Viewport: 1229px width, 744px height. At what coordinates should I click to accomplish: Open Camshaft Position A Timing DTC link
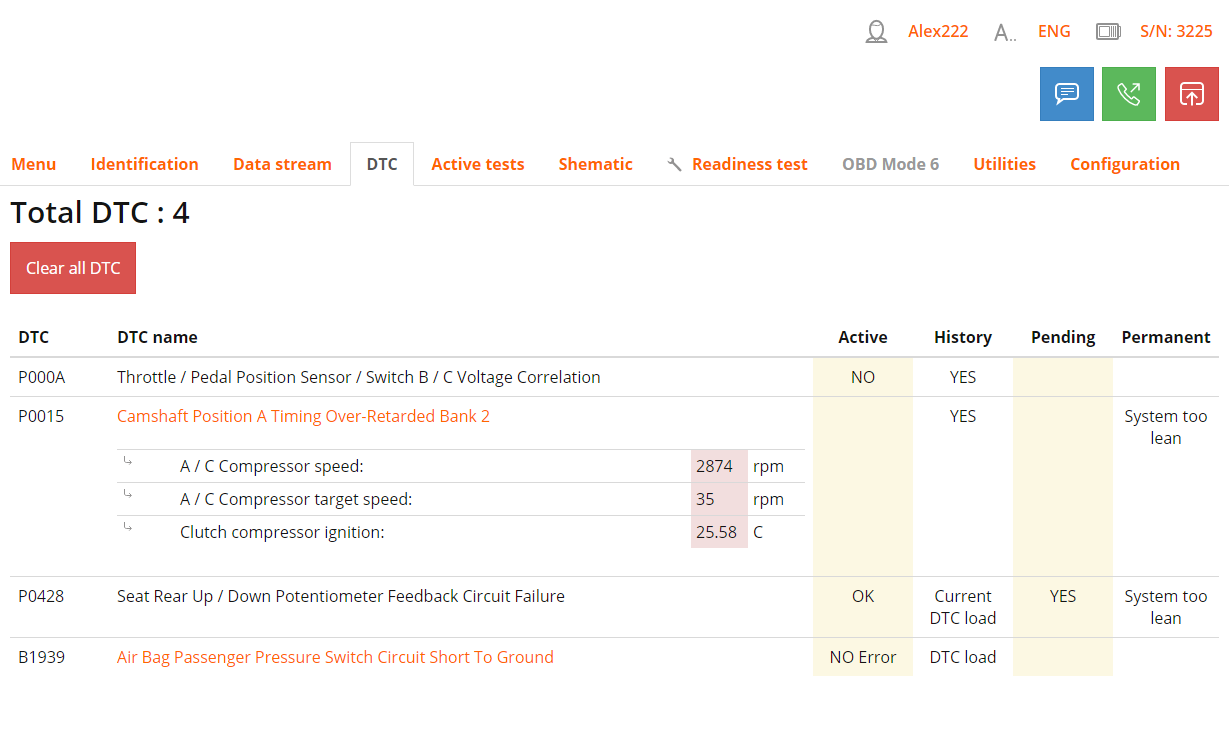303,416
